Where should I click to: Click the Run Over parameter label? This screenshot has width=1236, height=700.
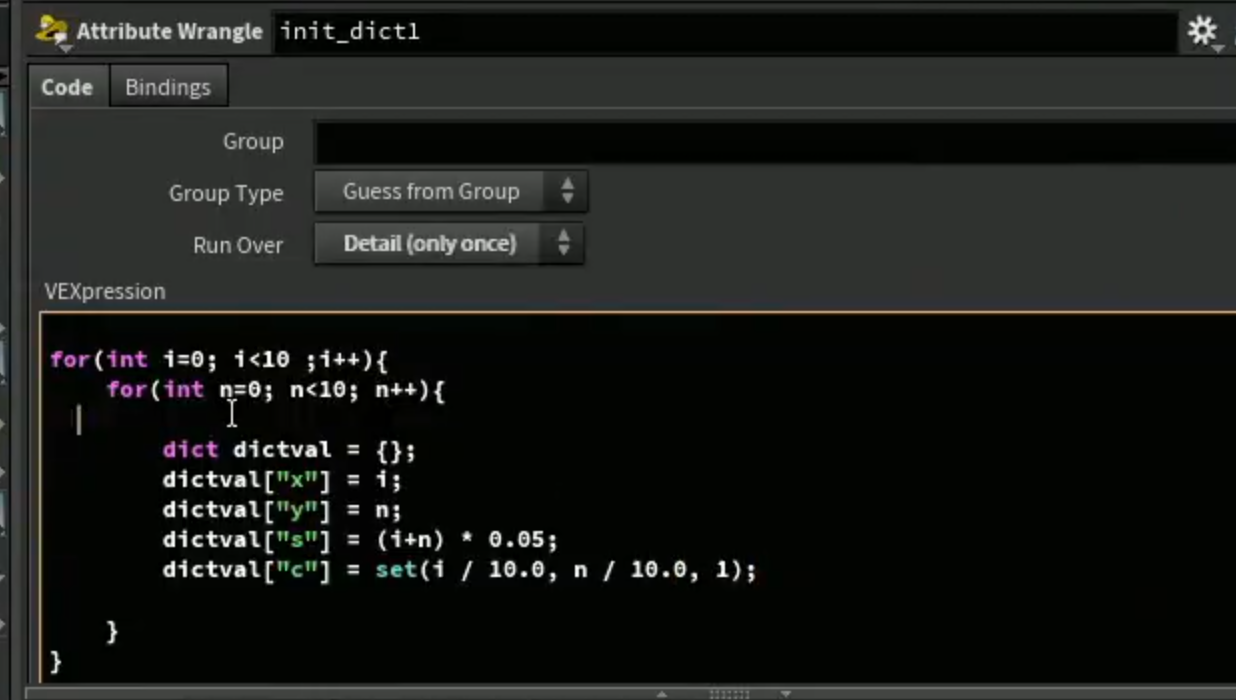(x=238, y=245)
